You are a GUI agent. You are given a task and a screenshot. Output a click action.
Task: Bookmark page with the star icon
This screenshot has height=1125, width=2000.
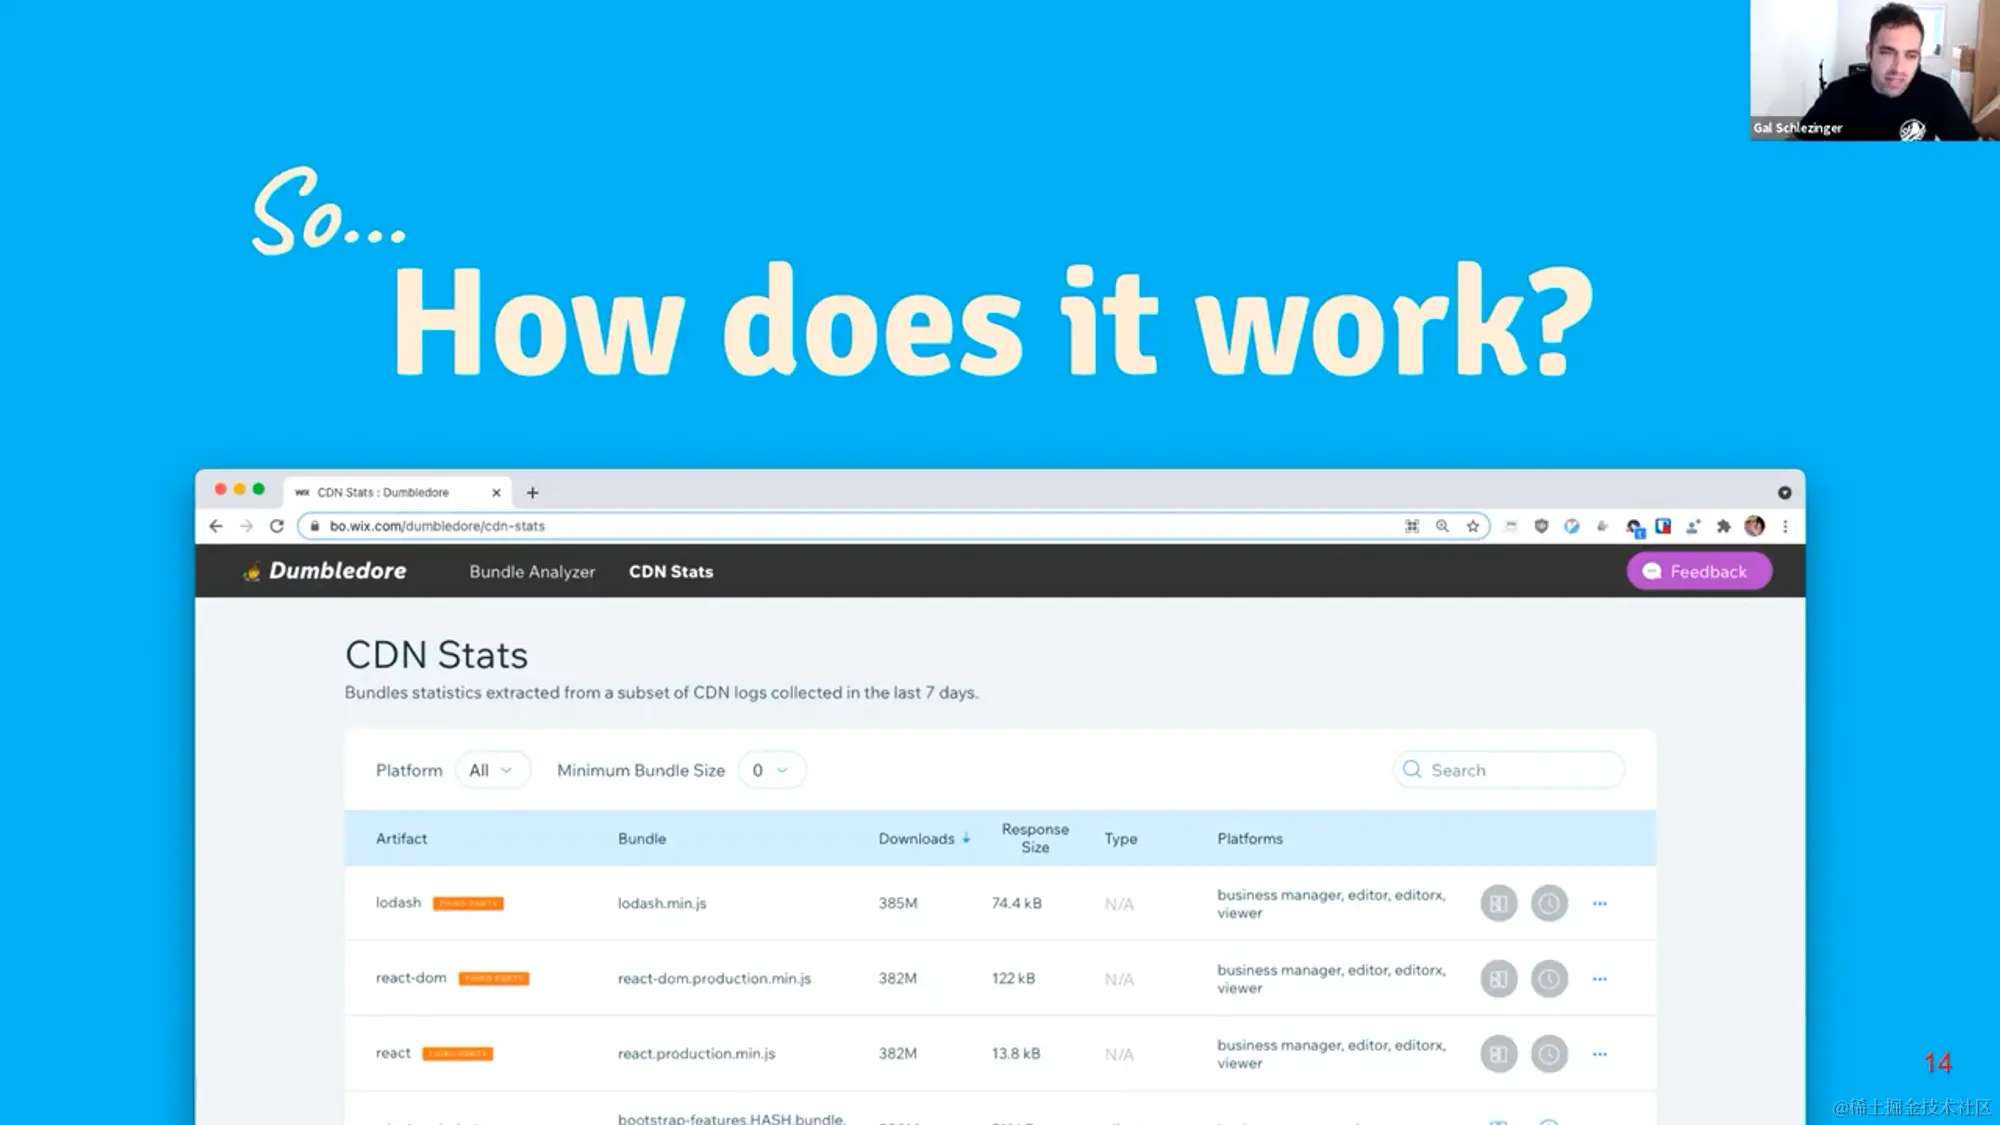tap(1473, 526)
